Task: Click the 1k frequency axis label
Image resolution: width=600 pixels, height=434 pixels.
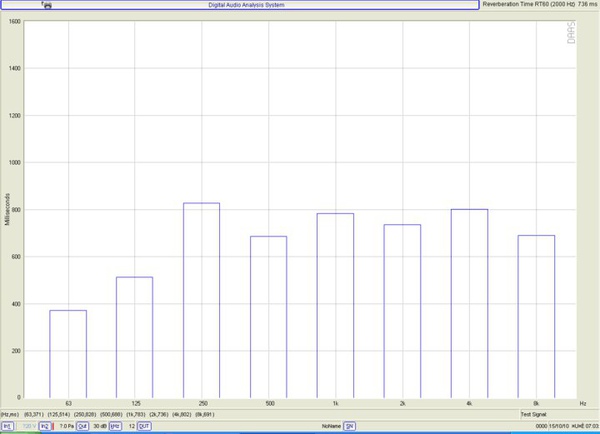Action: point(336,403)
